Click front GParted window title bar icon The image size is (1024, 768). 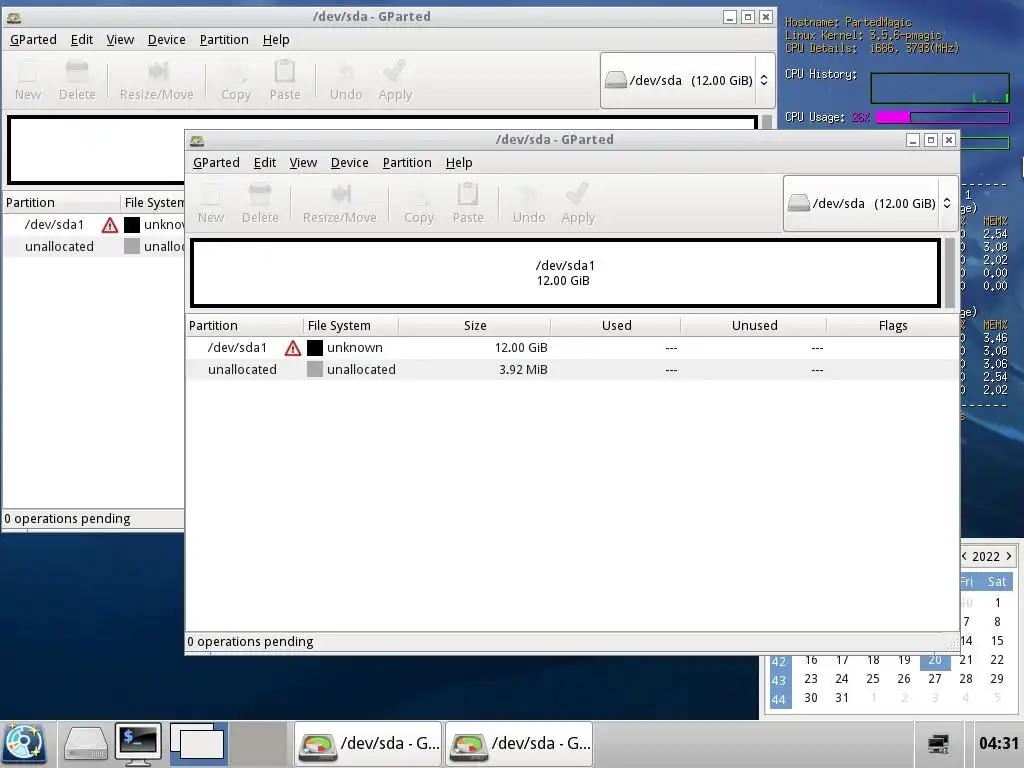(x=197, y=140)
